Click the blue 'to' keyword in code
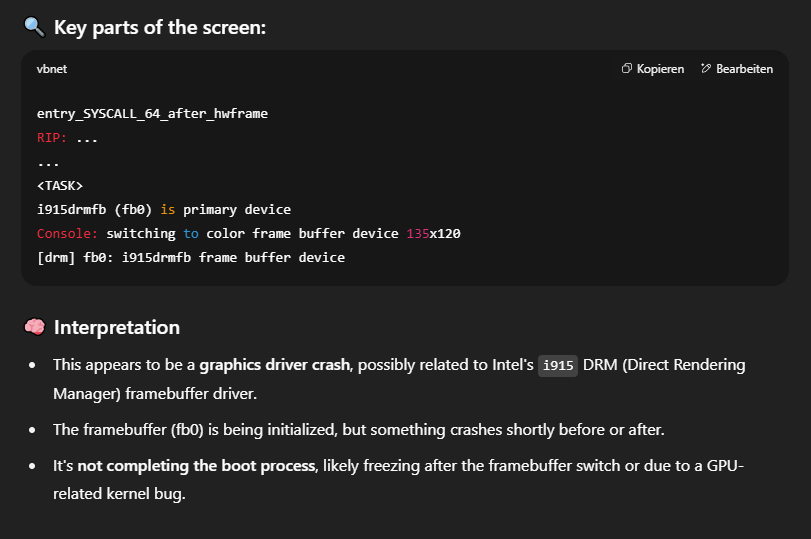Screen dimensions: 811x539 tap(191, 233)
